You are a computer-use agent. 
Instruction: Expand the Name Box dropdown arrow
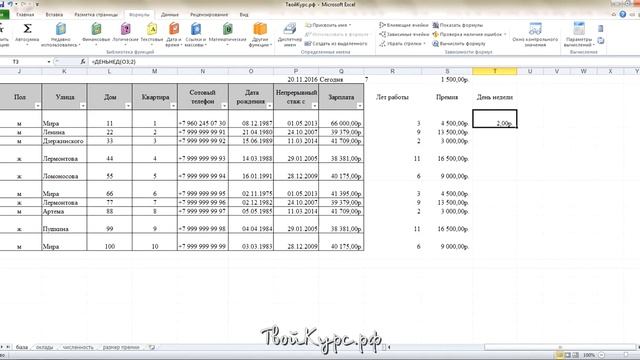pyautogui.click(x=49, y=62)
